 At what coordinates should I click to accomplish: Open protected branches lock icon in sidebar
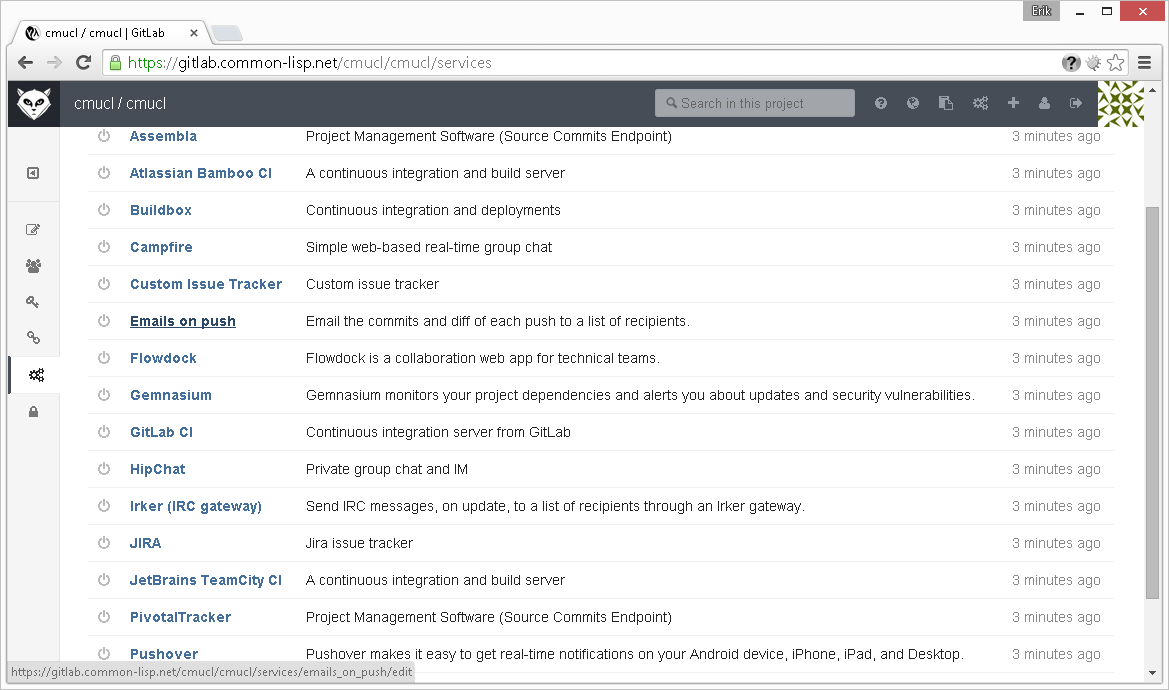34,412
